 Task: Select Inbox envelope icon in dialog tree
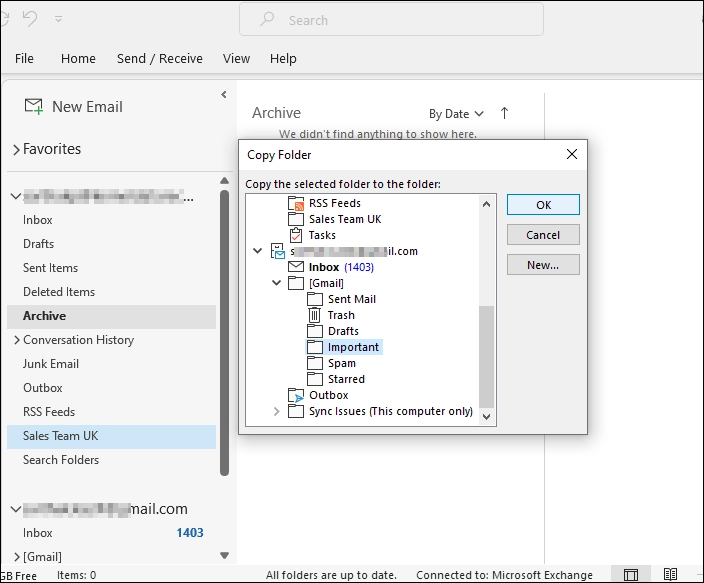296,267
